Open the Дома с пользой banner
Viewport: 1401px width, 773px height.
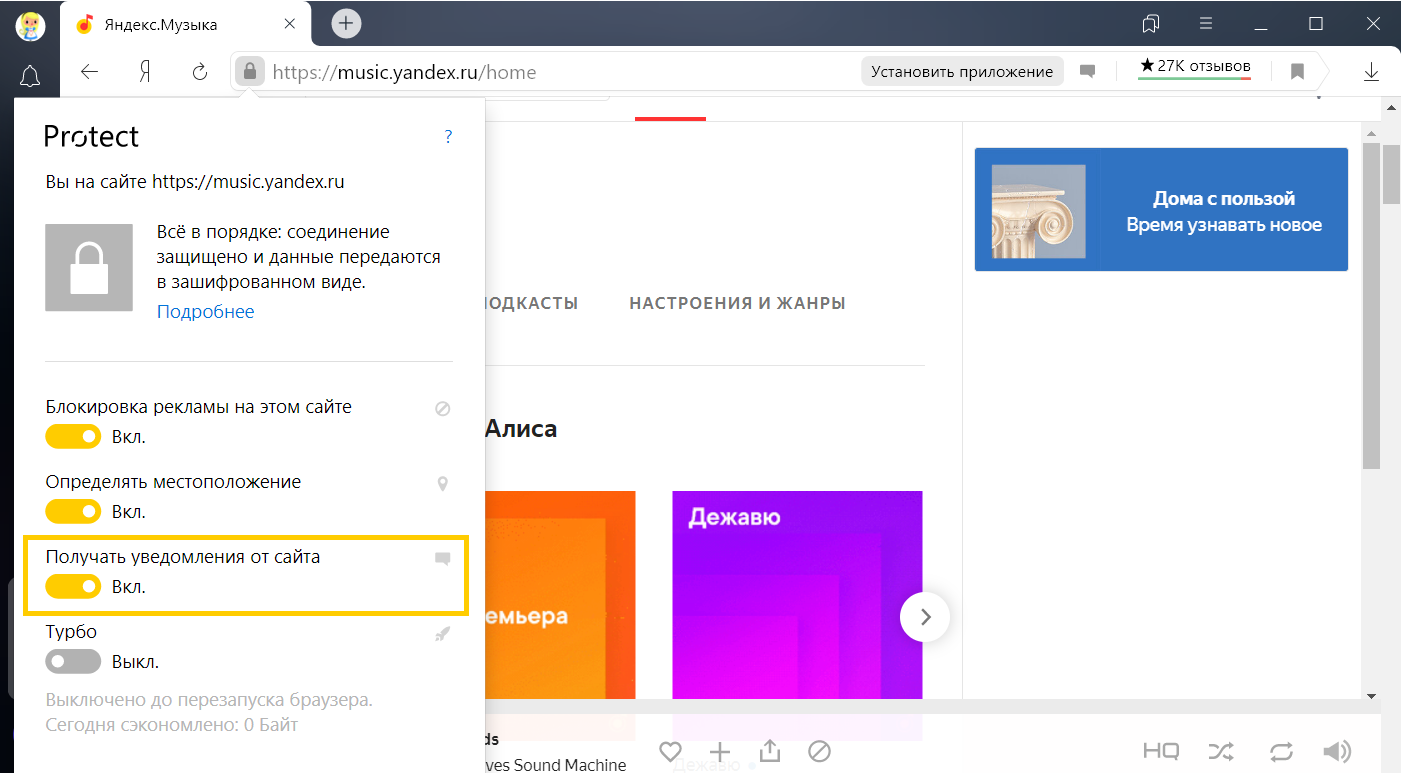1161,209
